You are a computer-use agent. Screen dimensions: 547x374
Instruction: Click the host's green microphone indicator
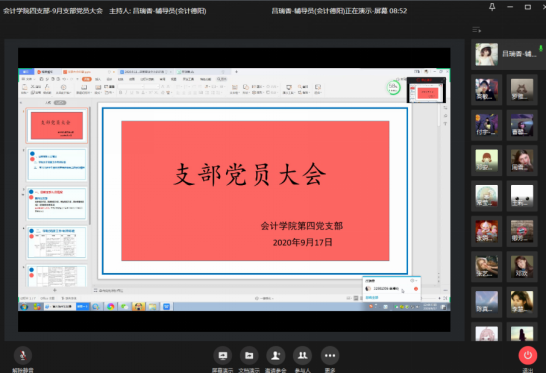coord(541,48)
